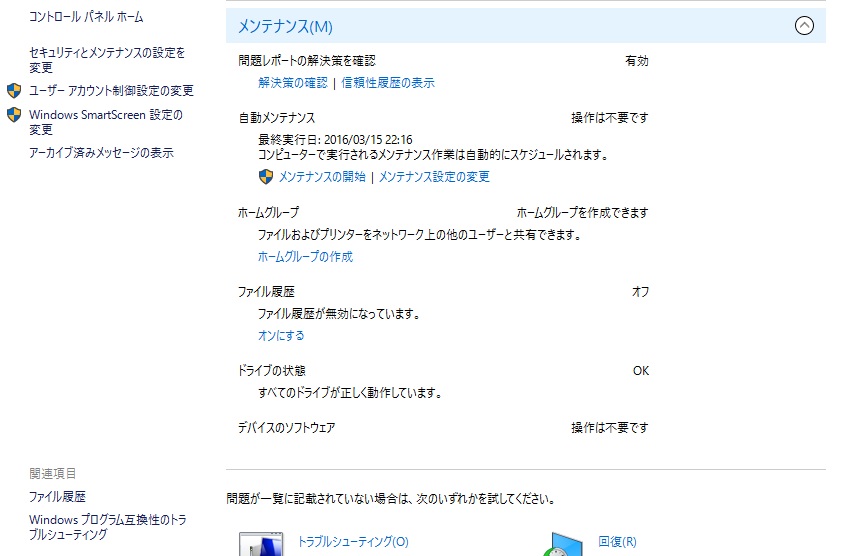Select すべてのドライブが正しく動作しています text
The width and height of the screenshot is (843, 556).
point(349,393)
